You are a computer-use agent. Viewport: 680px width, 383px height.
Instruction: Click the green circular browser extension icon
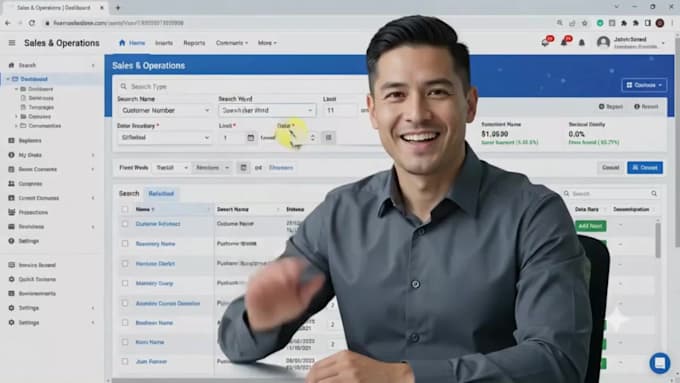click(x=600, y=23)
